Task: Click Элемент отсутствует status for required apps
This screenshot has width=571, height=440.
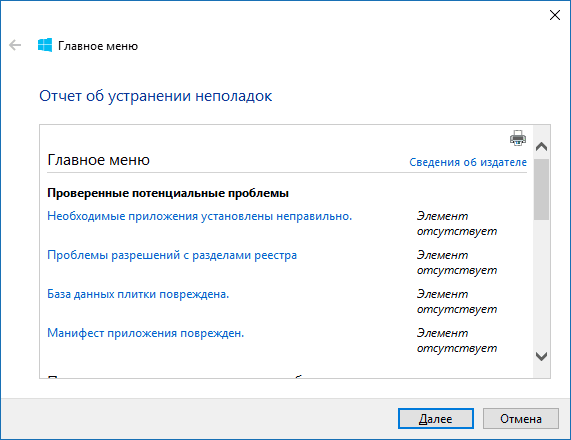Action: coord(457,223)
